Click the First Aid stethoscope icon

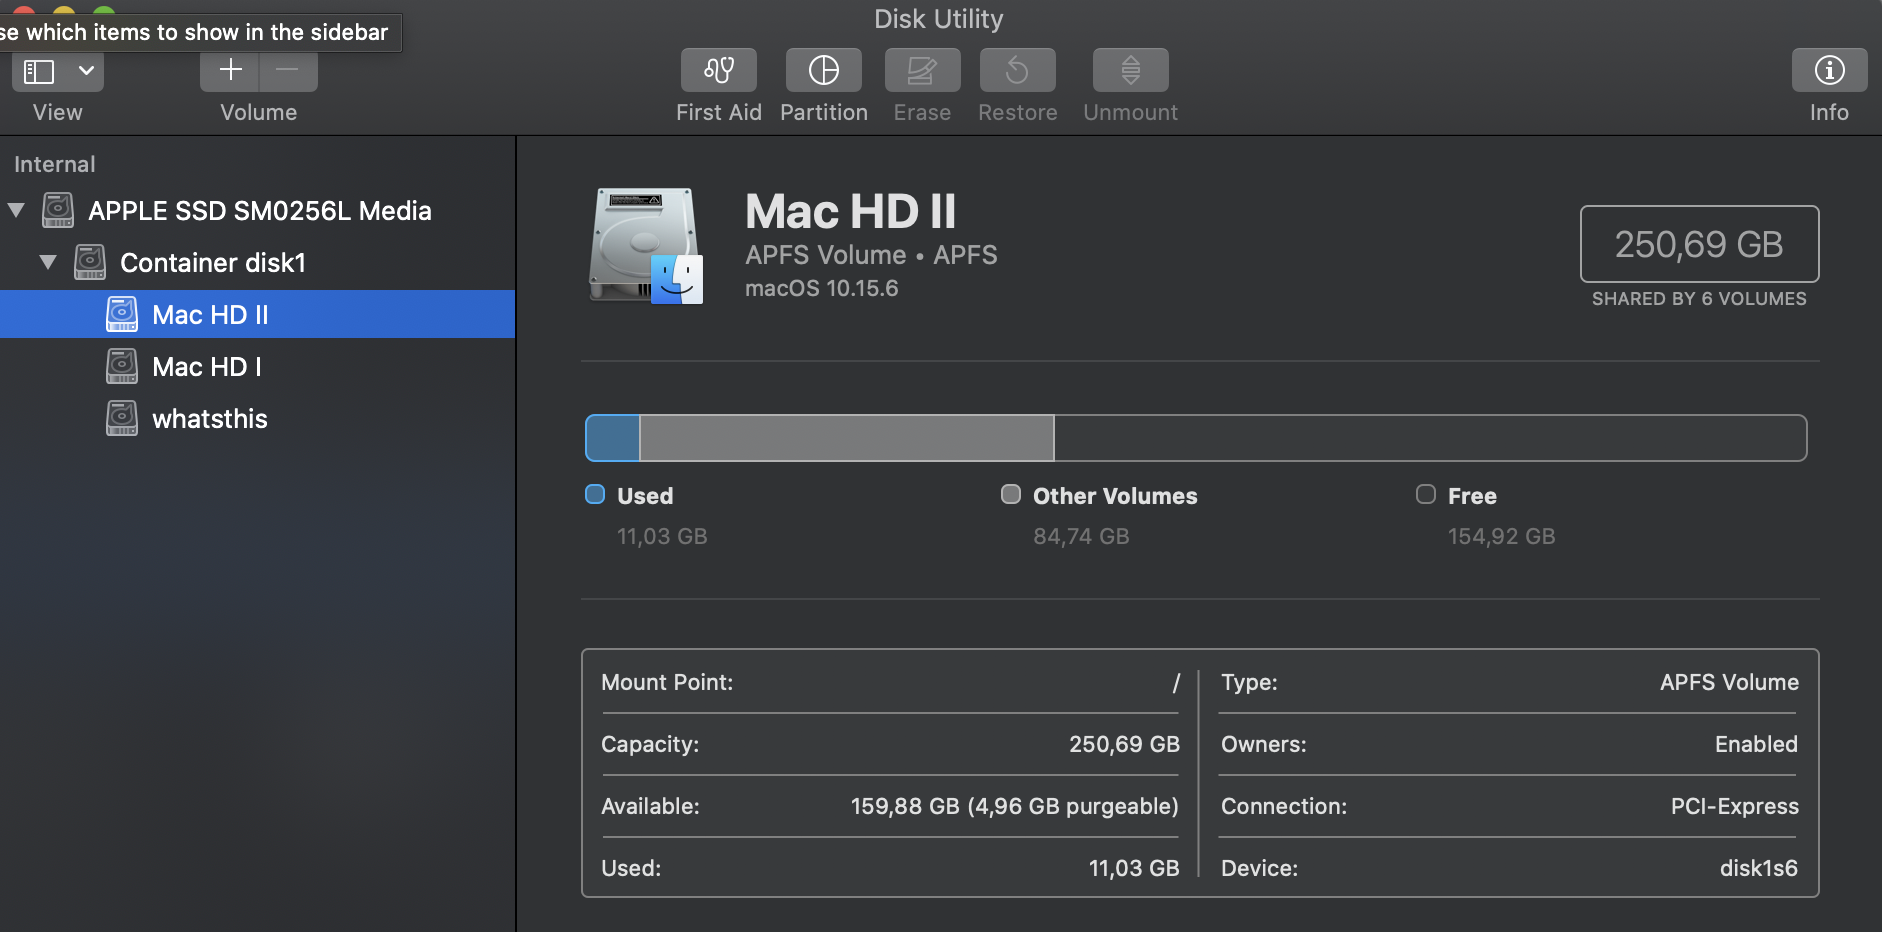(x=718, y=70)
